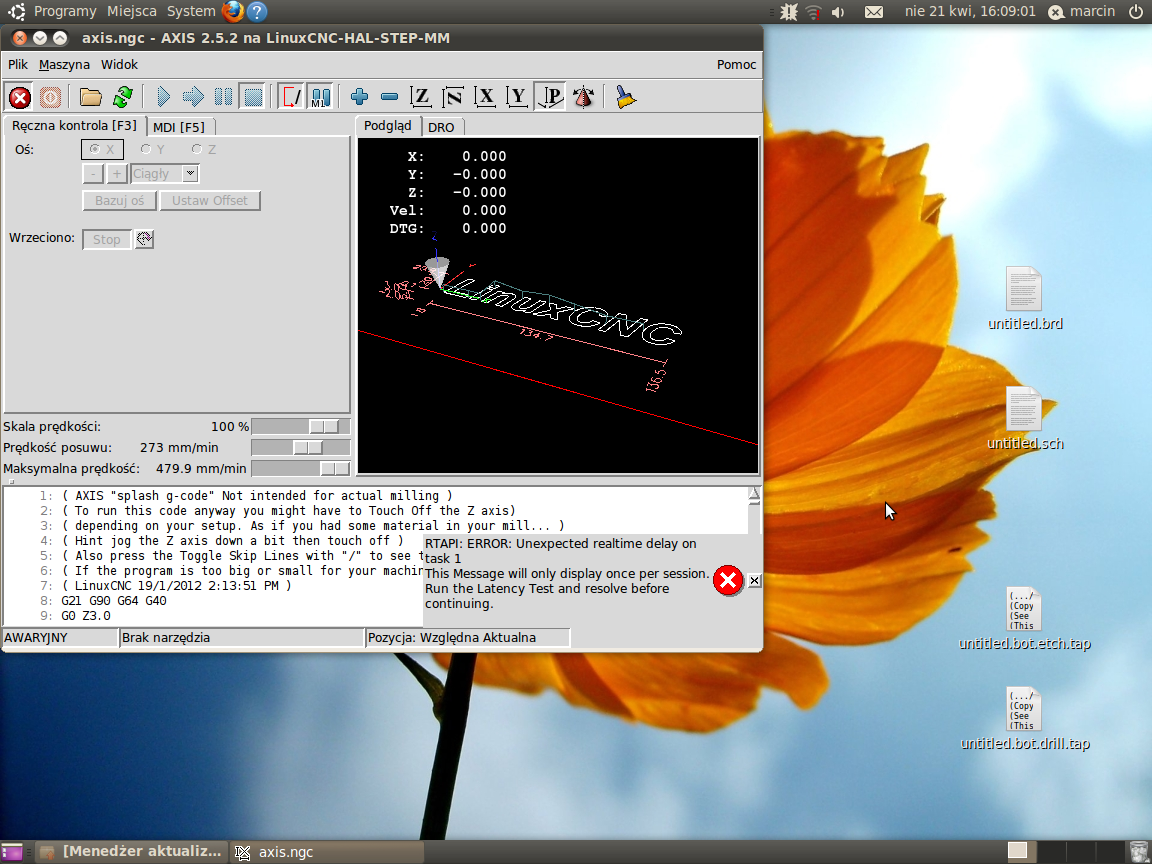Click spindle rotation direction icon
Screen dimensions: 1152x864
(145, 239)
